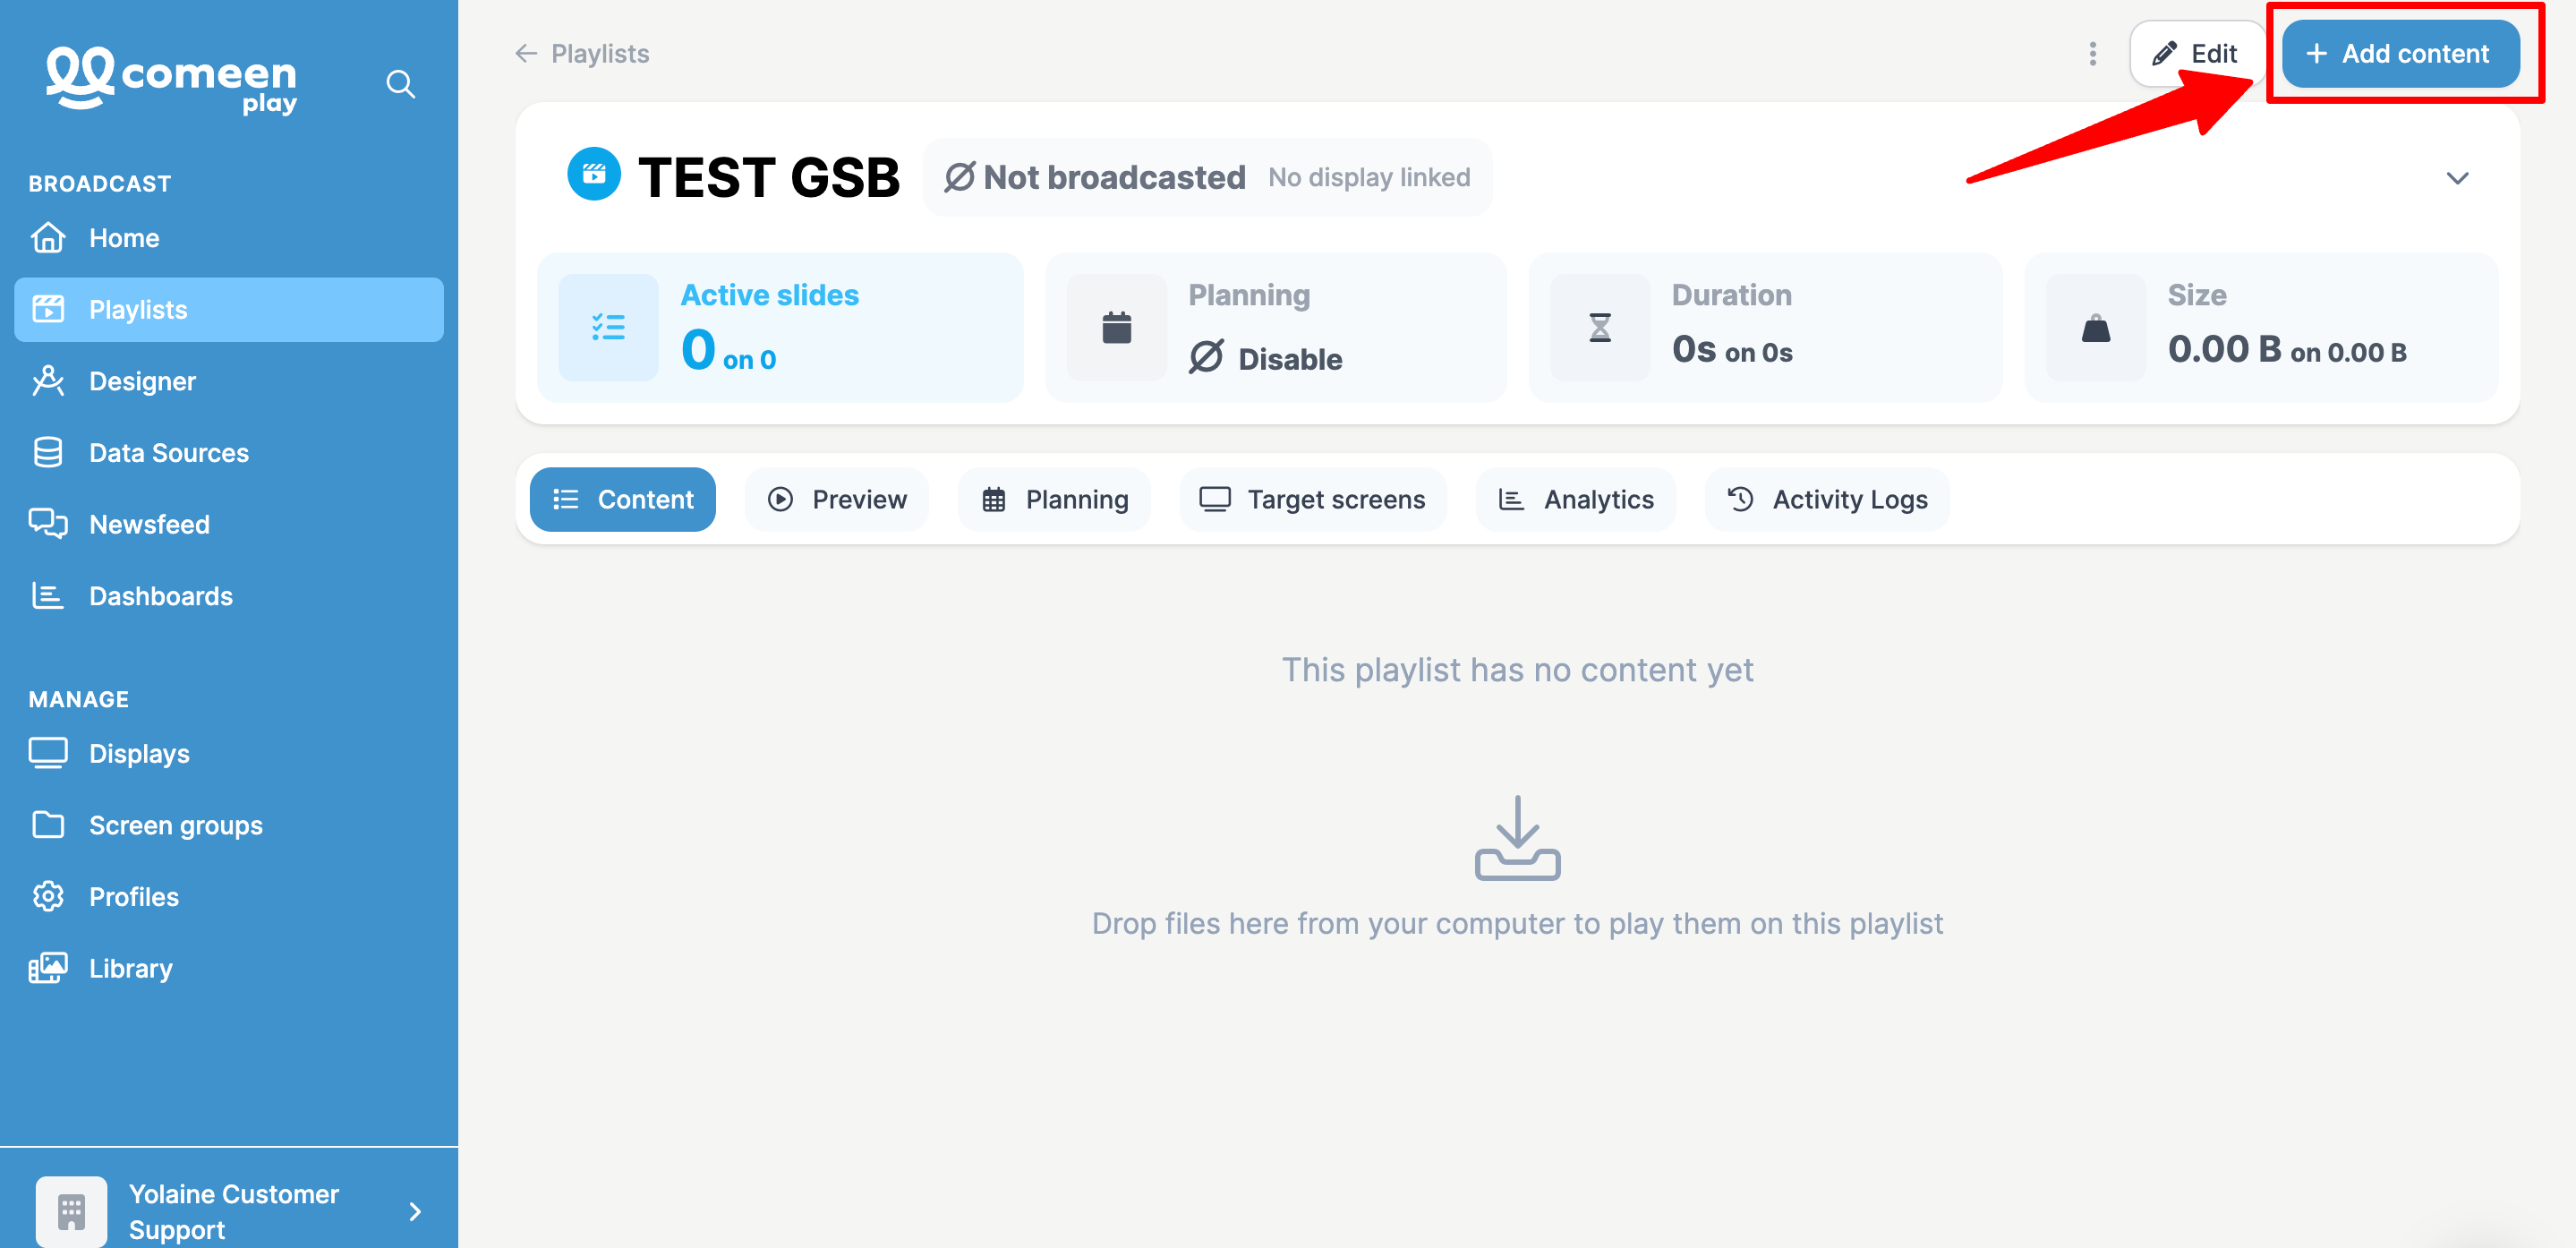Go back to Playlists link

tap(582, 54)
